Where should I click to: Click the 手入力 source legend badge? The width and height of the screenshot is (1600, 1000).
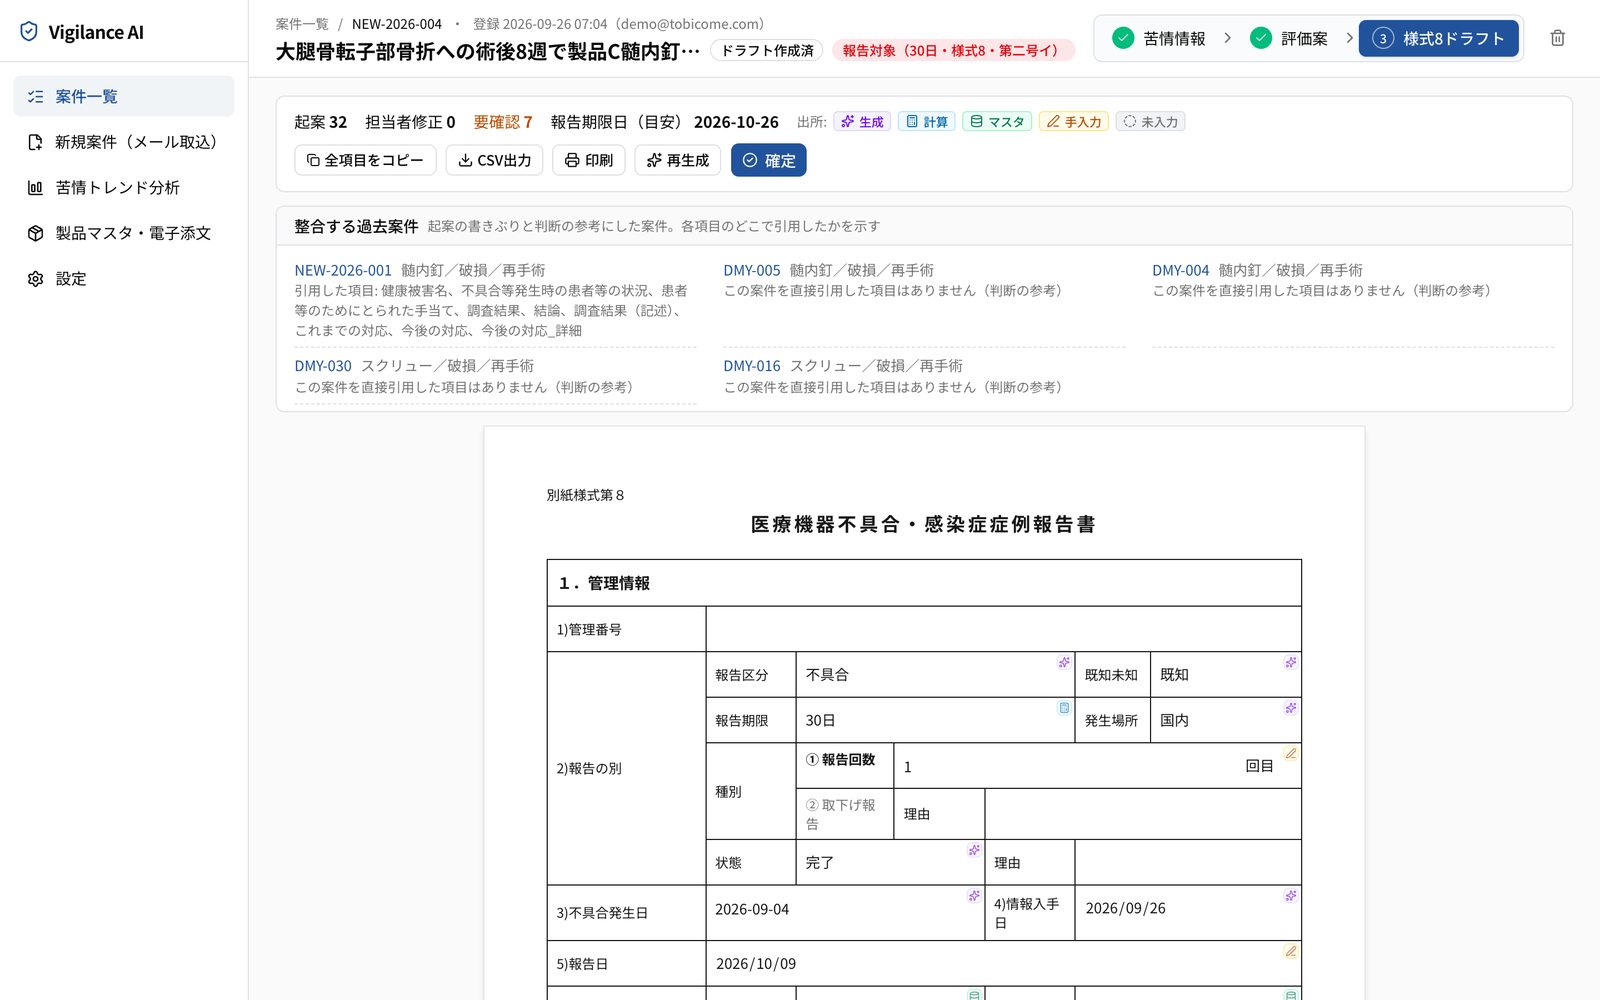click(1074, 122)
